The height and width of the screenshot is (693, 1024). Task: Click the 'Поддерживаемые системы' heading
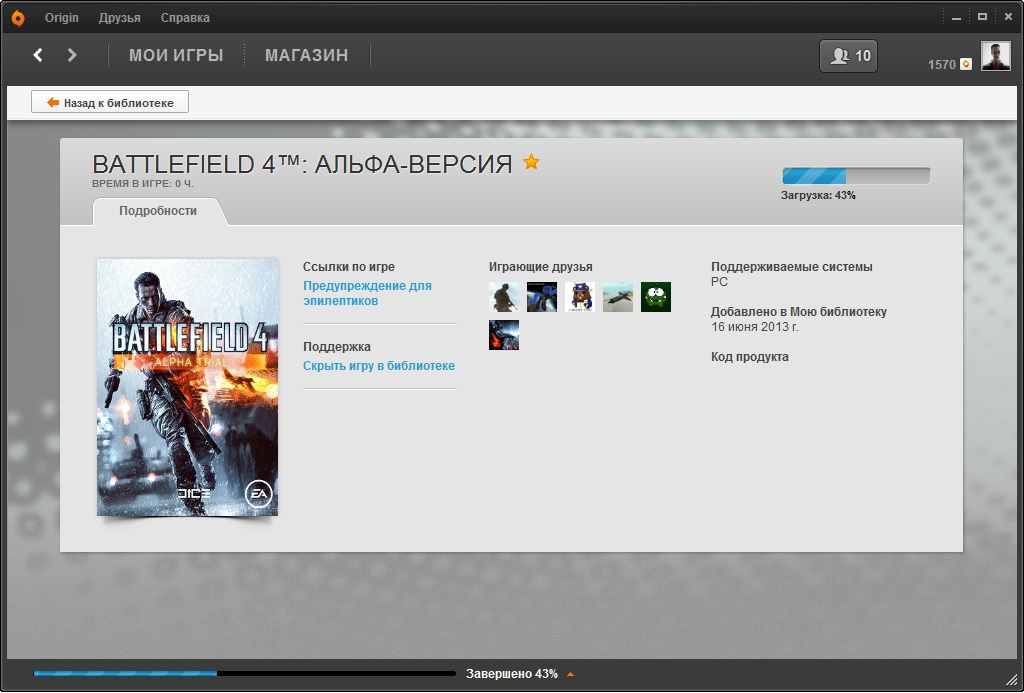pos(792,266)
